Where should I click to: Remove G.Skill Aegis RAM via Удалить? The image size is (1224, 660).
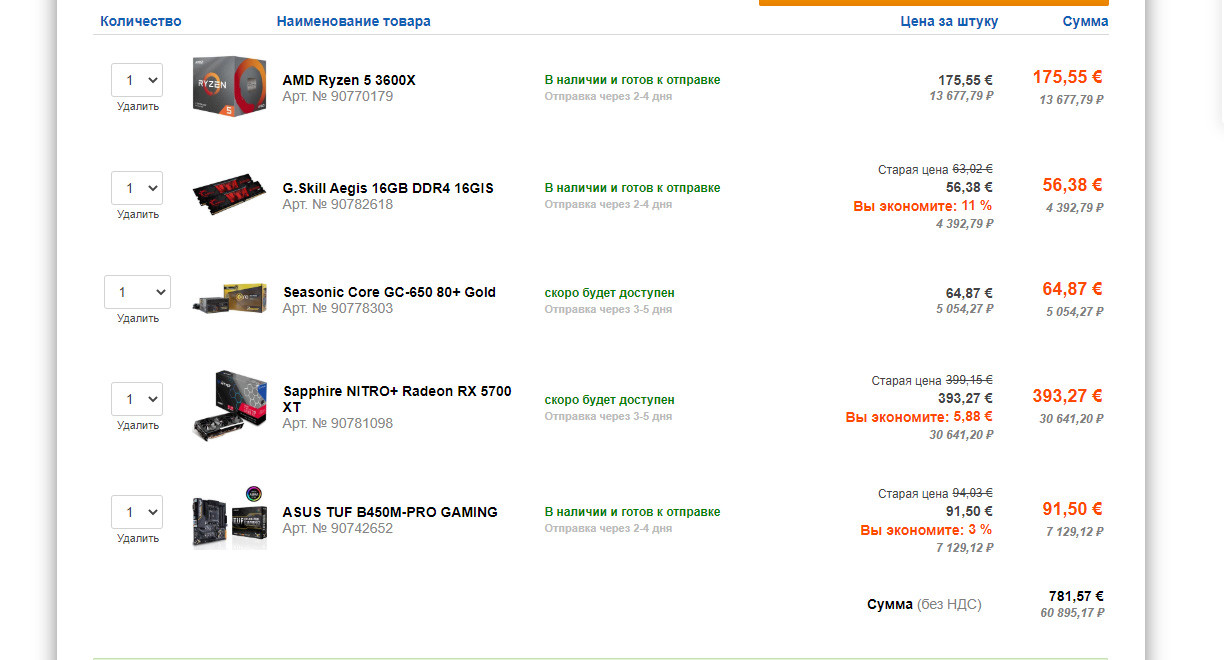[137, 214]
